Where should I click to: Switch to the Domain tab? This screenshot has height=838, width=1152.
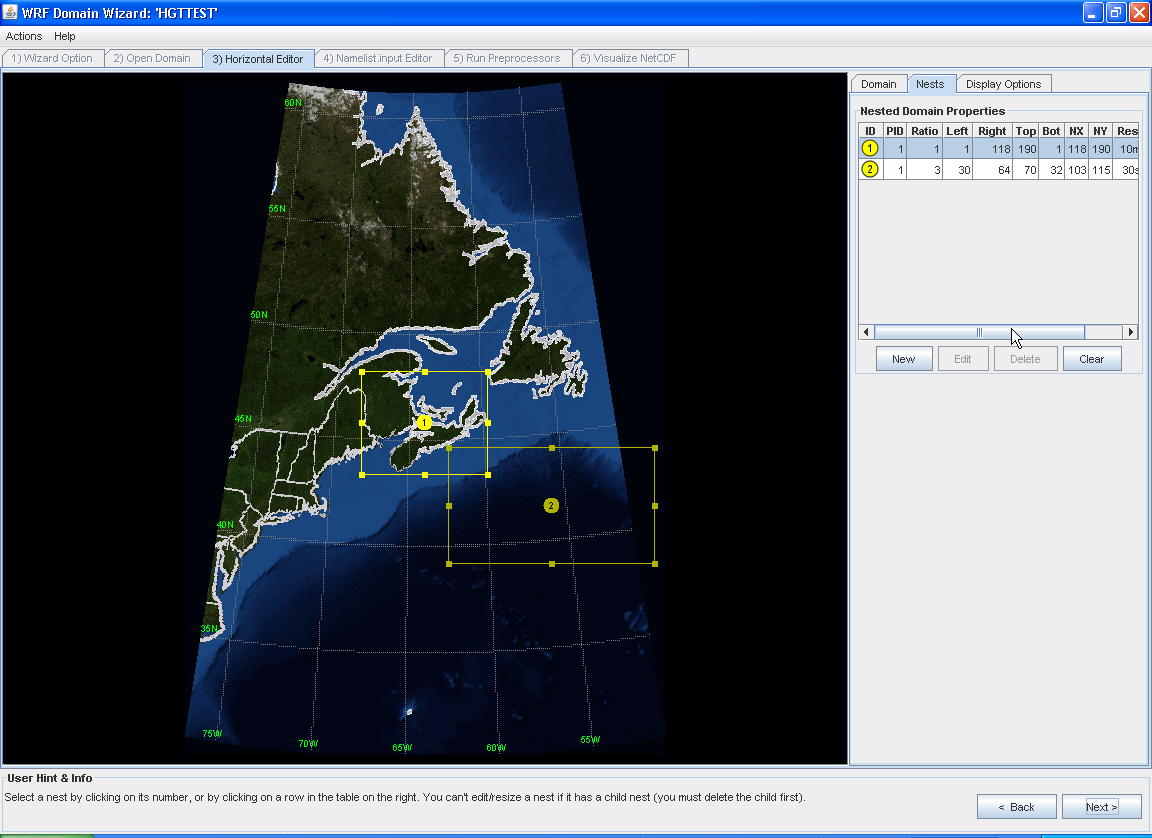click(x=879, y=84)
